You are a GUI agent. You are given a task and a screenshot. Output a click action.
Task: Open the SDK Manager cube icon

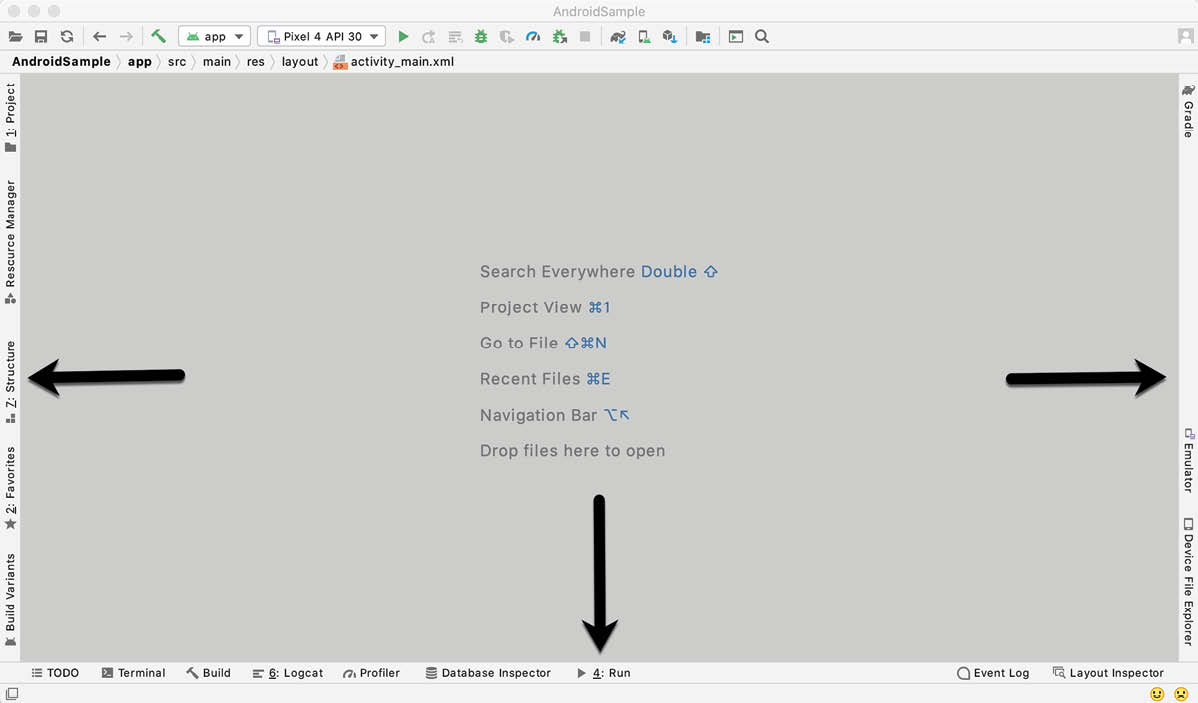tap(670, 37)
